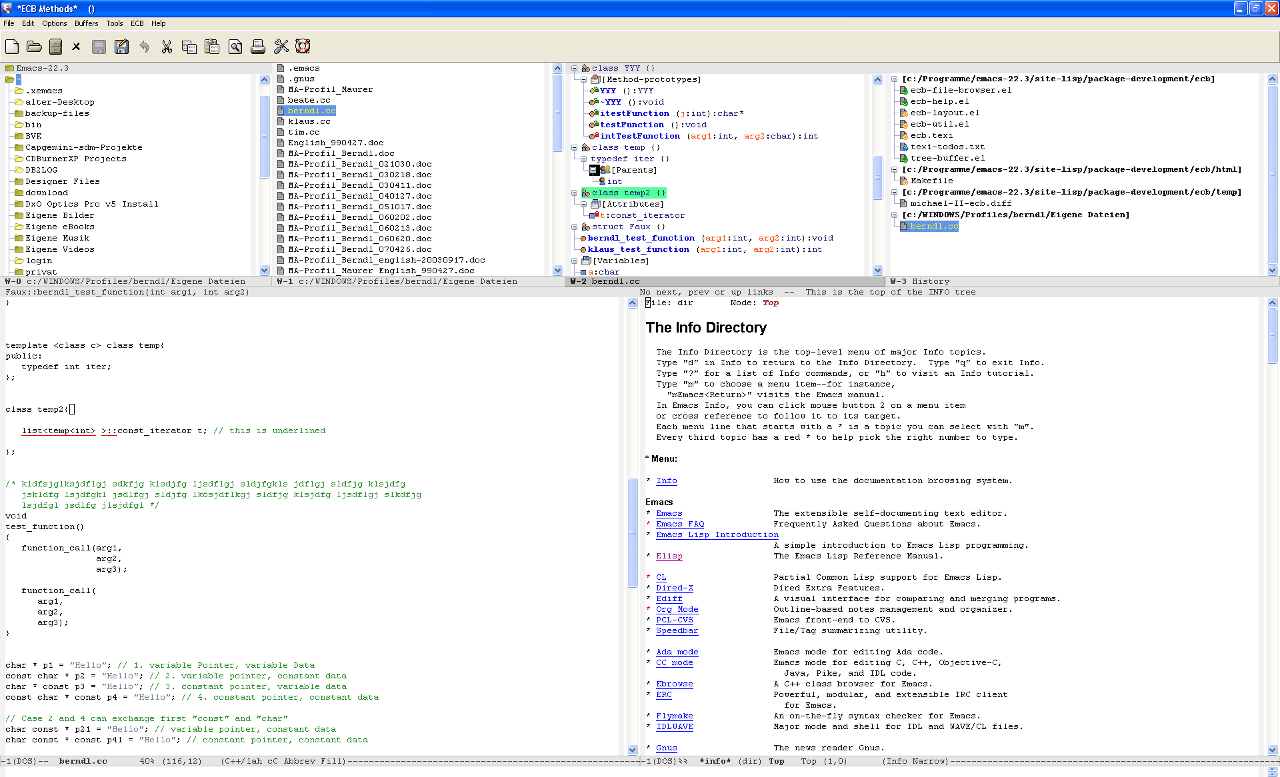Click the Open File folder icon
The width and height of the screenshot is (1280, 777).
pyautogui.click(x=34, y=46)
